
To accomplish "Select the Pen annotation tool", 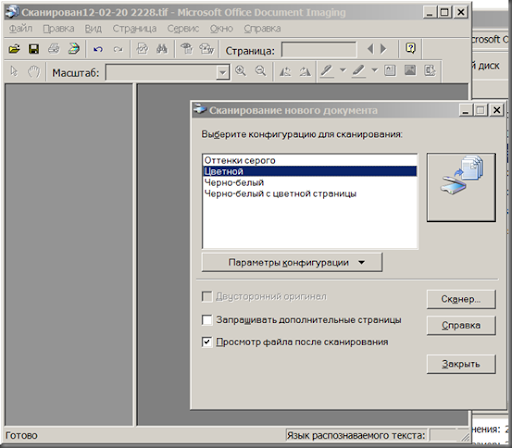I will click(x=327, y=71).
